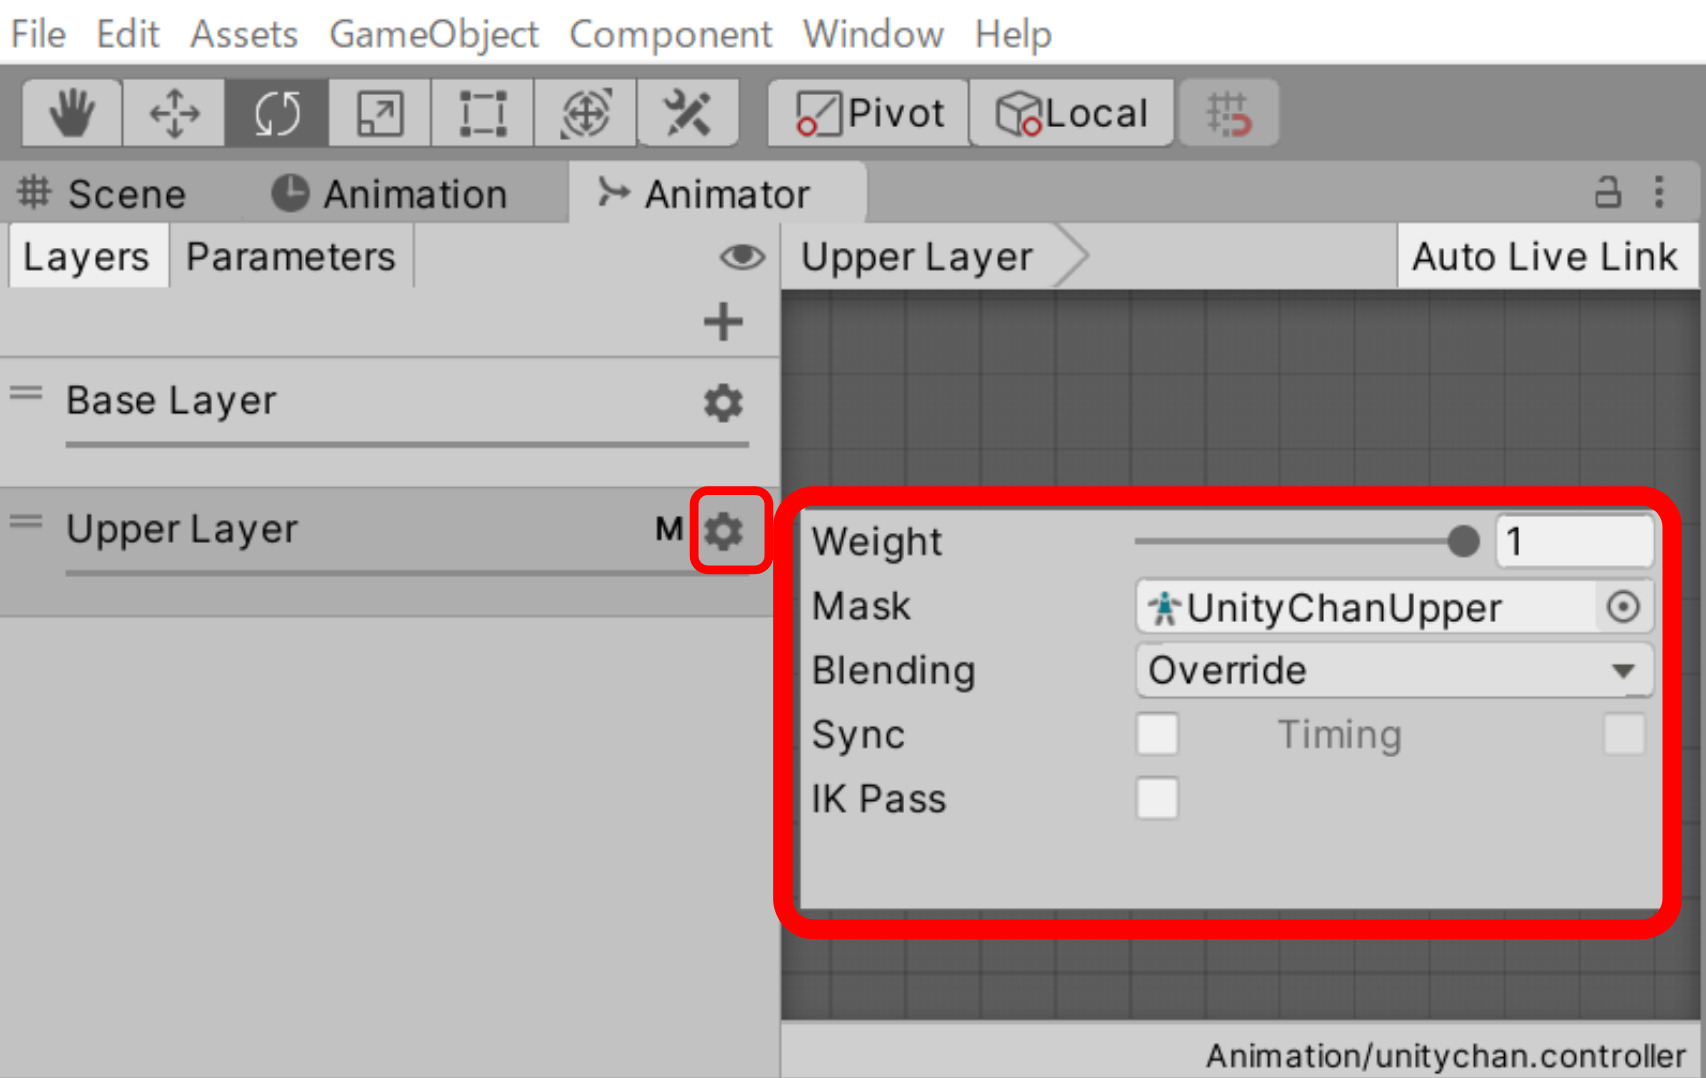Add a new layer with plus icon
The height and width of the screenshot is (1078, 1706).
coord(723,322)
